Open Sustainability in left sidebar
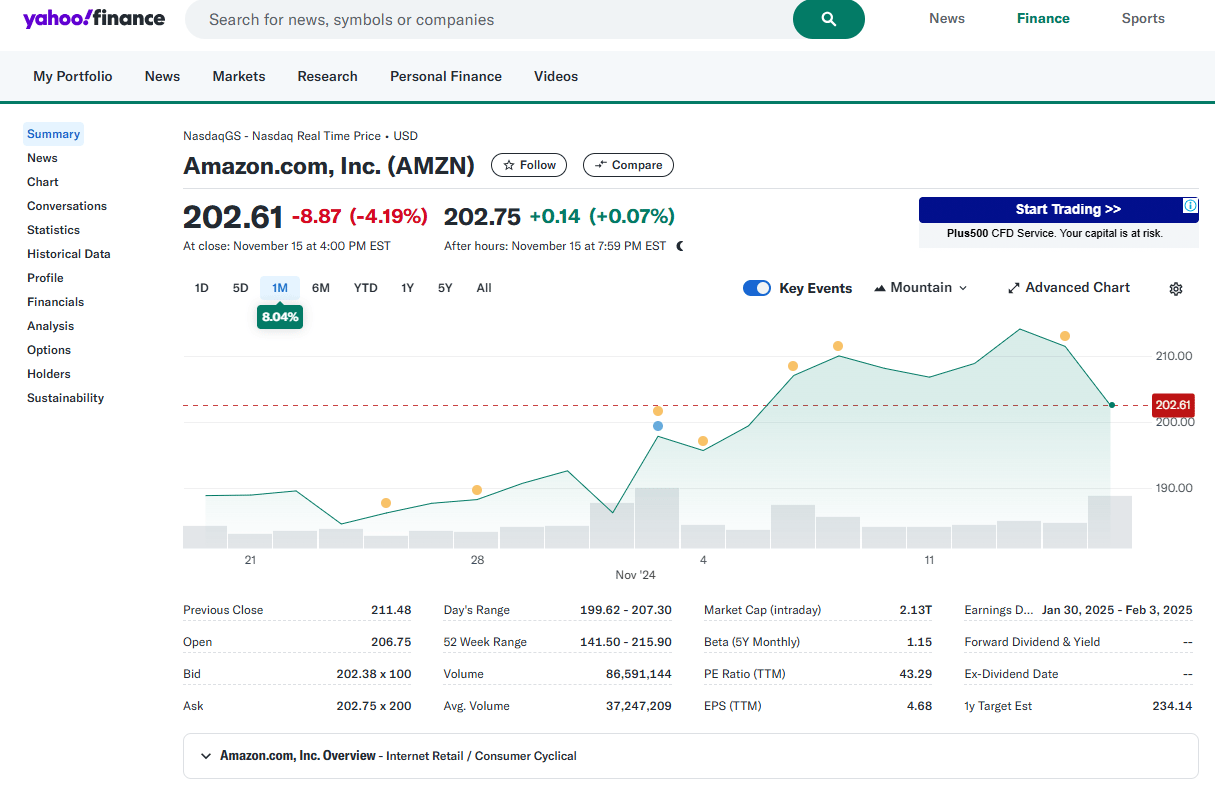1215x789 pixels. [65, 398]
